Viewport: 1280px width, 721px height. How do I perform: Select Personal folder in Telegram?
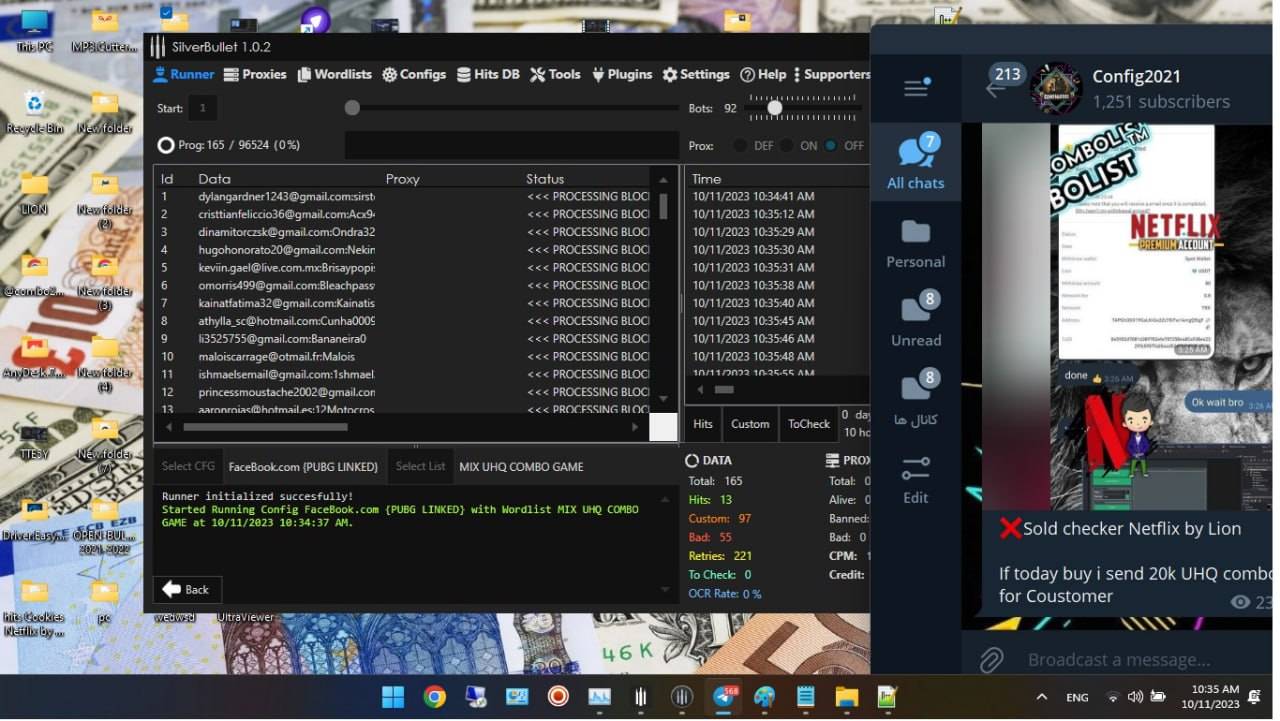916,245
